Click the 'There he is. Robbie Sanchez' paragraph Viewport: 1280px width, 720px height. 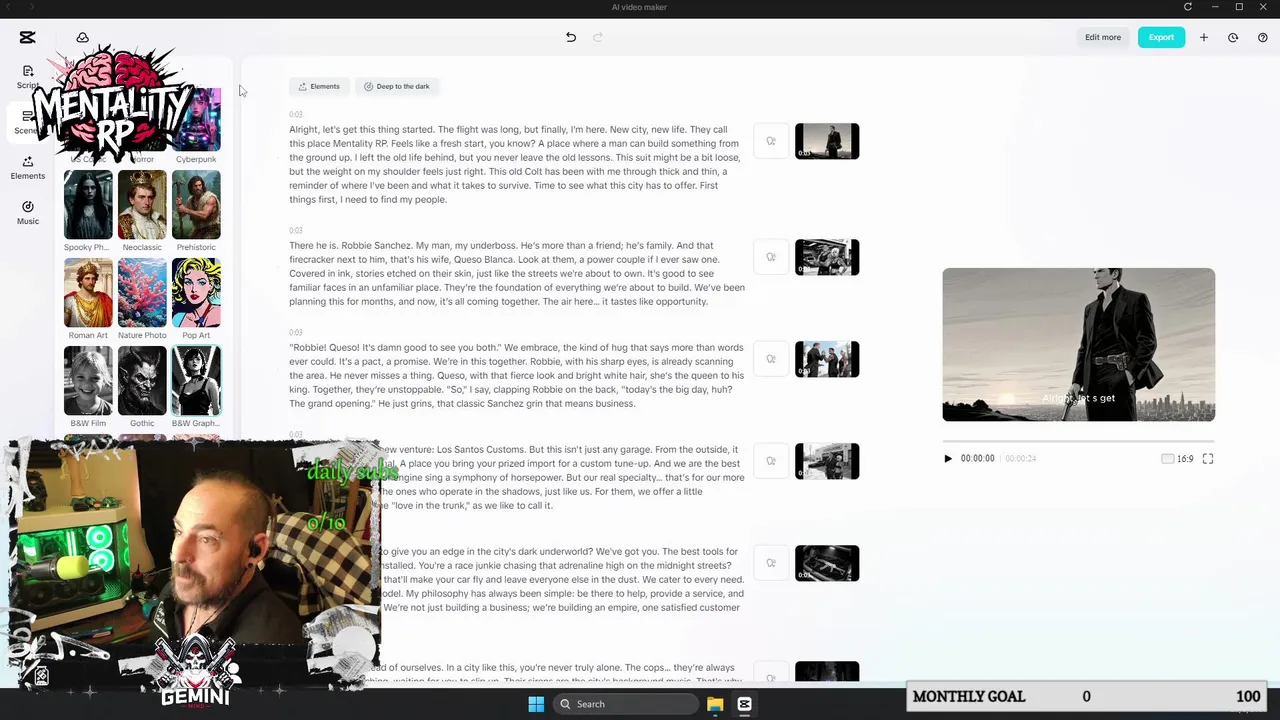coord(516,273)
